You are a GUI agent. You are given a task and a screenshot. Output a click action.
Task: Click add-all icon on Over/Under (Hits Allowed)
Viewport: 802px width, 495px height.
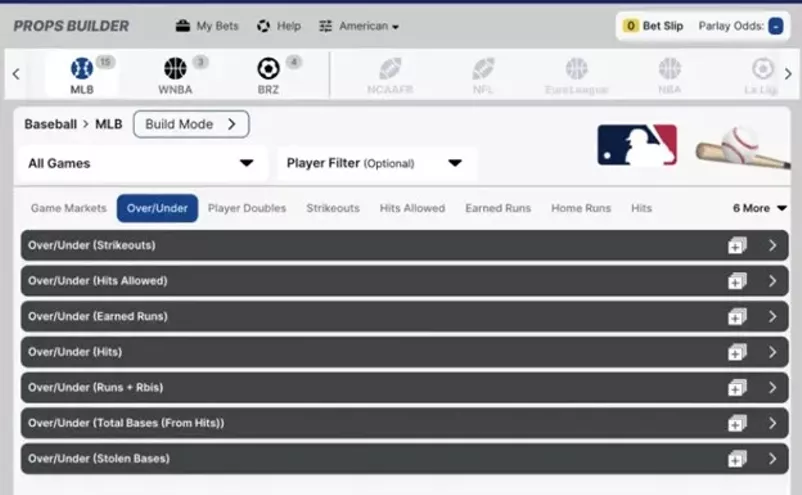pyautogui.click(x=737, y=281)
